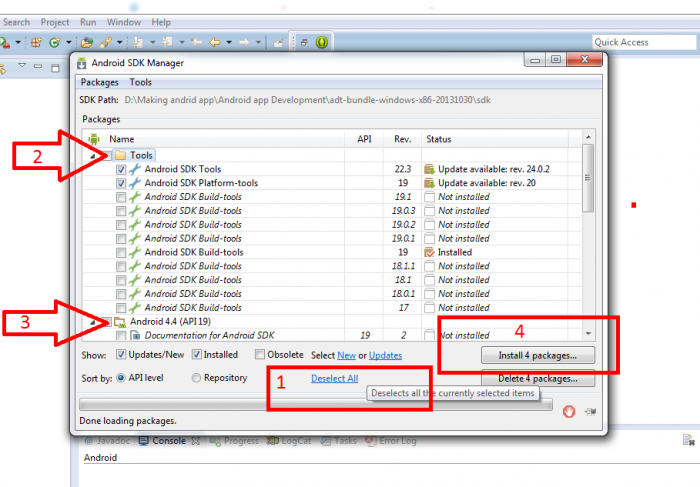Collapse the Tools folder tree arrow
The image size is (700, 487).
pyautogui.click(x=92, y=156)
